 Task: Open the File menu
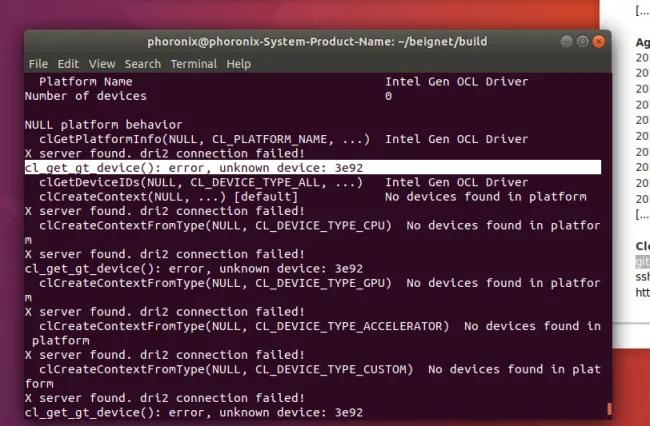tap(38, 64)
